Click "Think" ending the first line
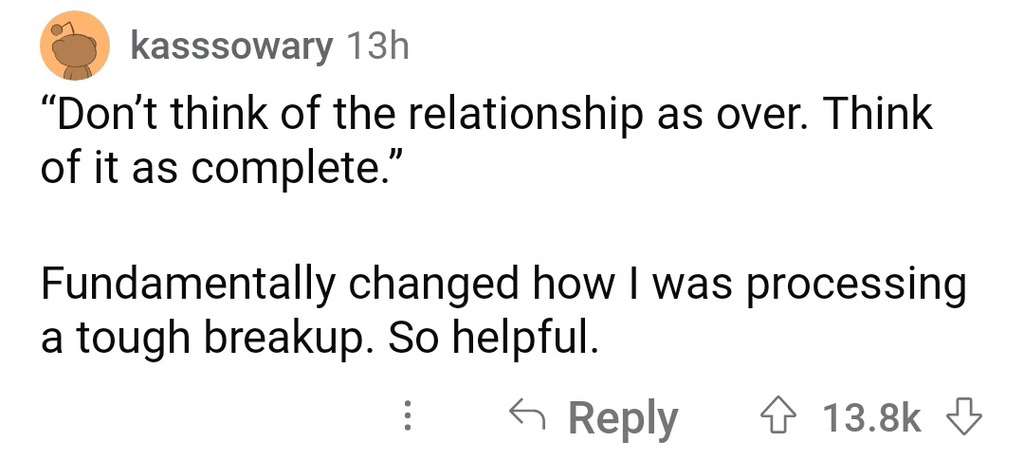 coord(880,115)
